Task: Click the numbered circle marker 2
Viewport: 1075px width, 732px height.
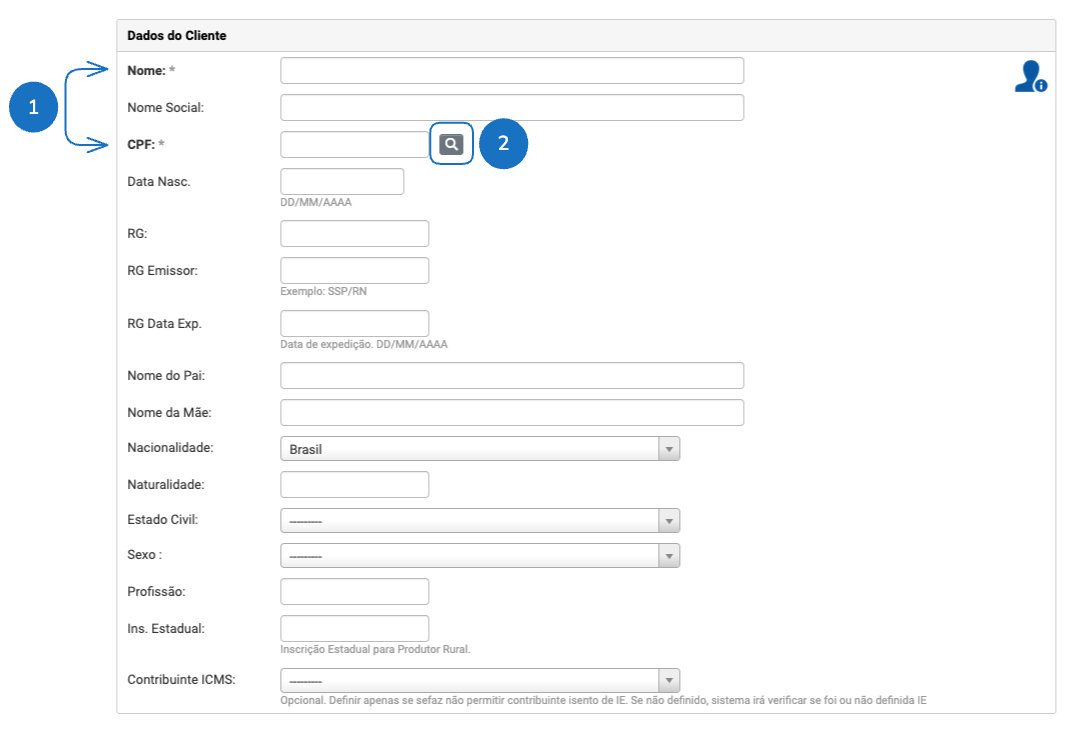Action: (503, 144)
